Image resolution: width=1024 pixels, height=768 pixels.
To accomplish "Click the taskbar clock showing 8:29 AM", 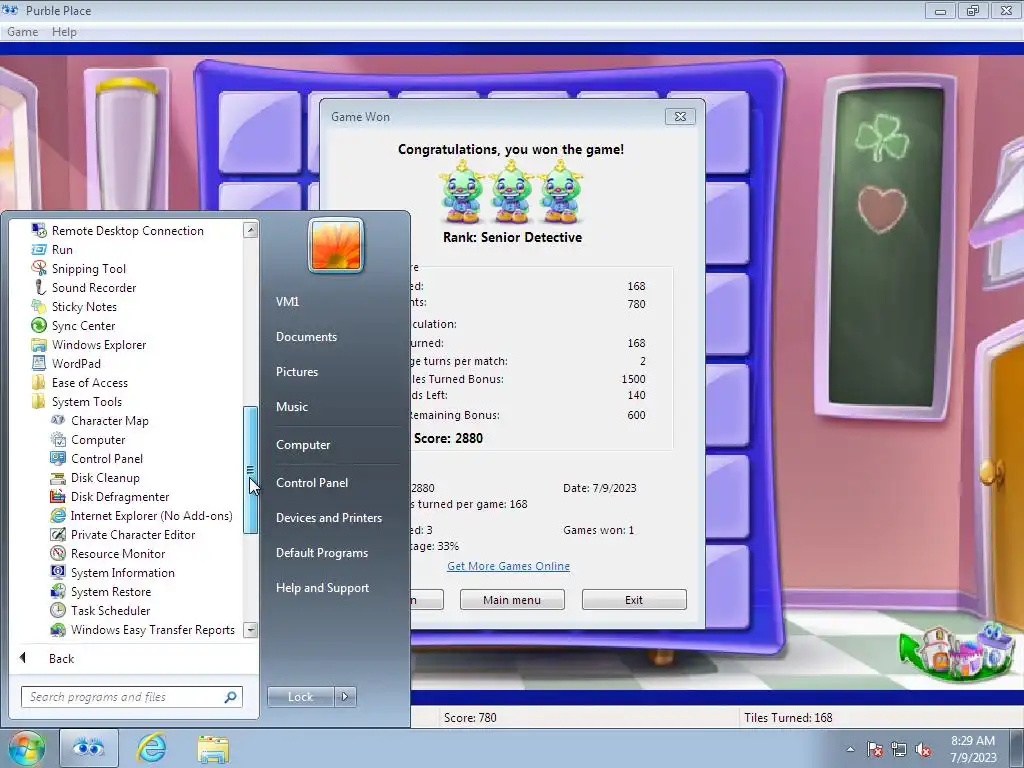I will pyautogui.click(x=973, y=749).
